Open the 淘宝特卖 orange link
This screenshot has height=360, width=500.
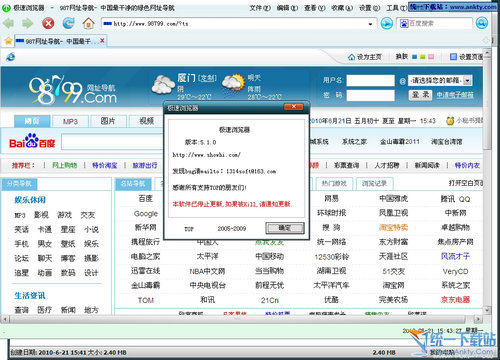(x=393, y=228)
